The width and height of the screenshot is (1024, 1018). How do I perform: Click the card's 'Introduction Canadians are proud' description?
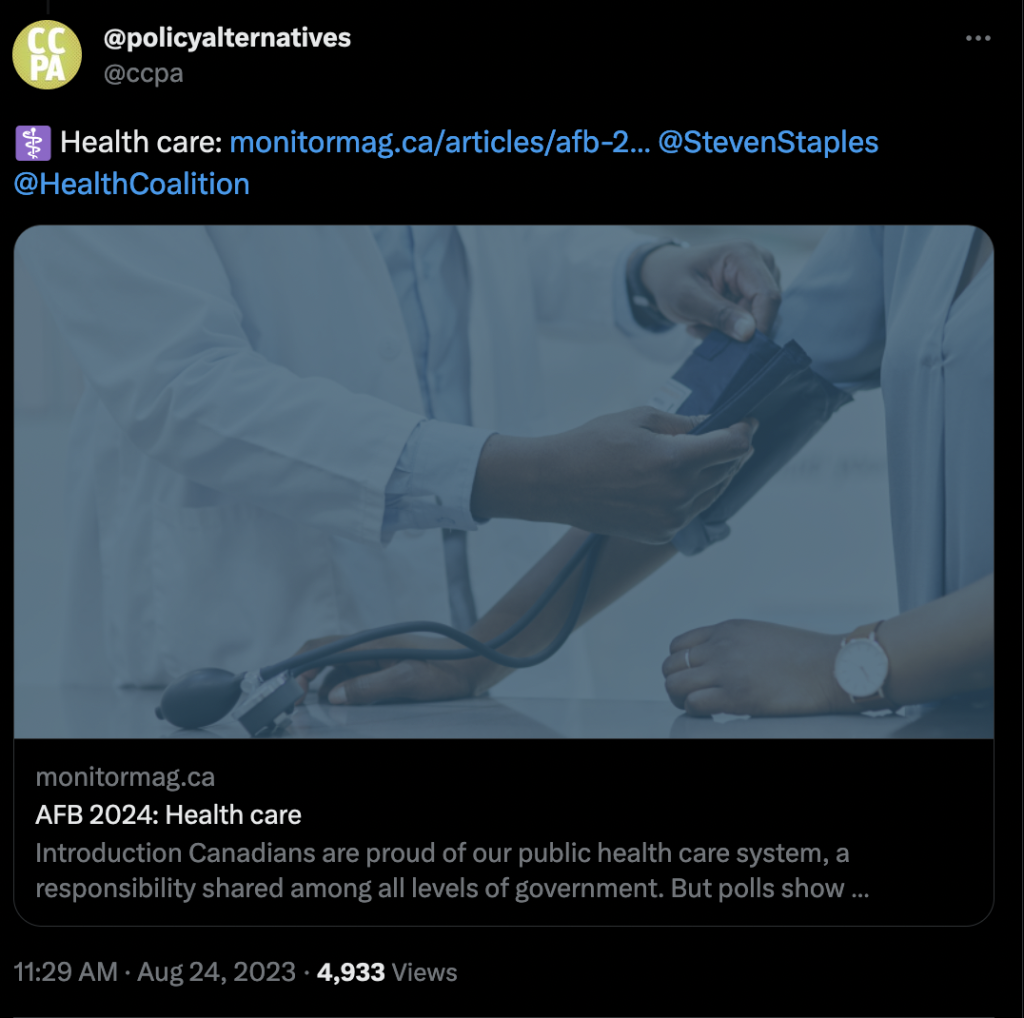[x=452, y=870]
